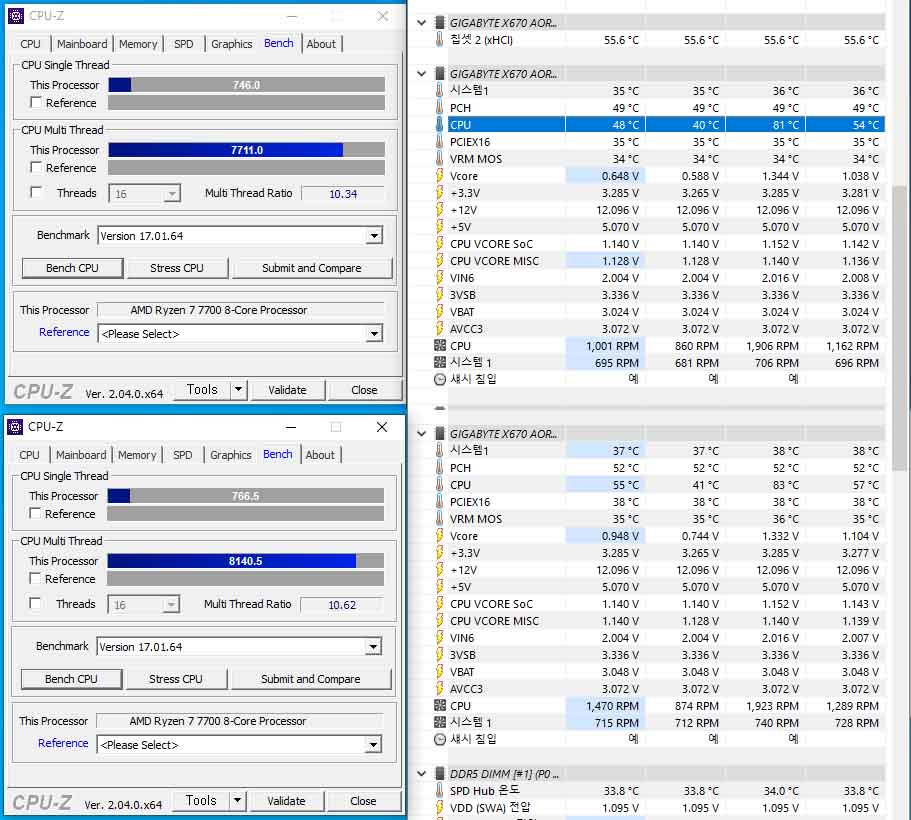This screenshot has width=911, height=820.
Task: Click the memory icon beside DDR5 DIMM [#1]
Action: coord(440,774)
